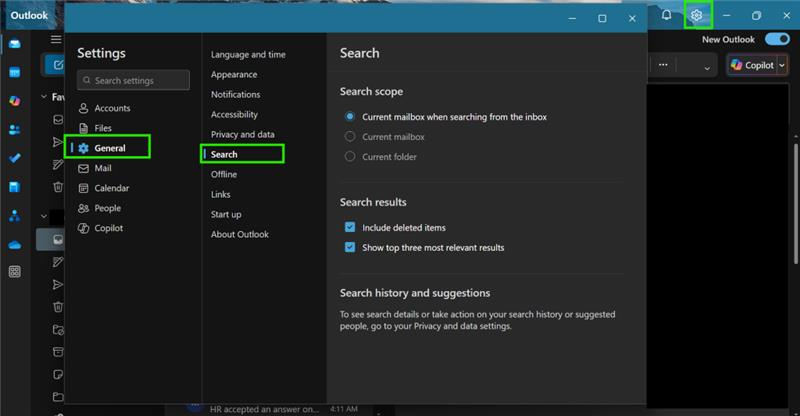The image size is (800, 416).
Task: Select the 'Current mailbox' search scope option
Action: click(385, 137)
